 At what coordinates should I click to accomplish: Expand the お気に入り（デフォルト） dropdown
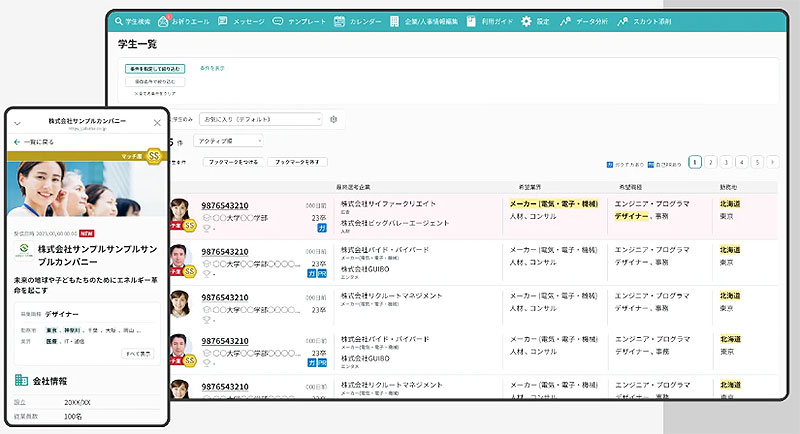pyautogui.click(x=262, y=119)
